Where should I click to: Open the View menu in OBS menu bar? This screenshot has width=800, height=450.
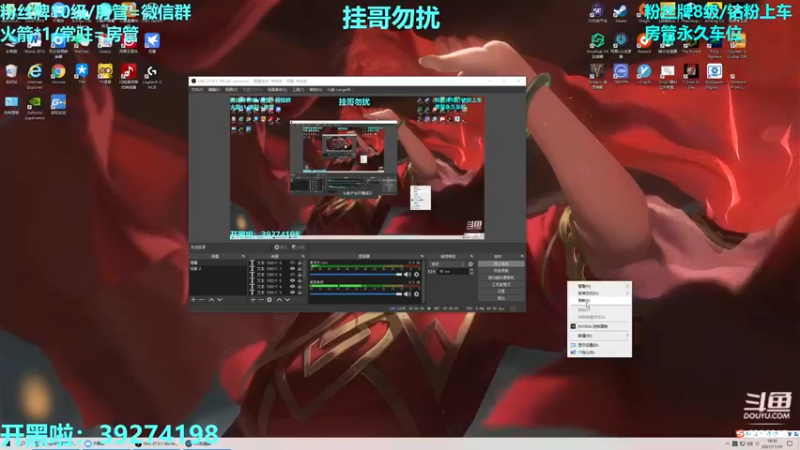point(231,89)
